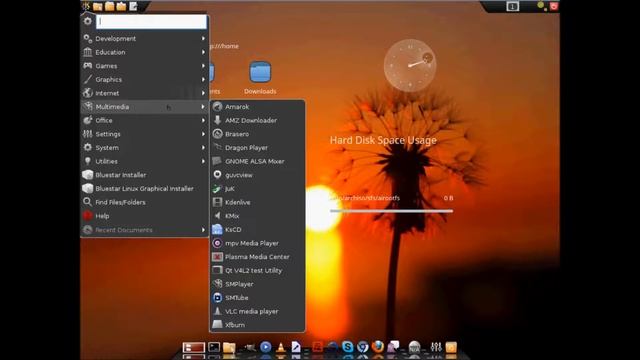Open mpv Media Player

[x=257, y=243]
